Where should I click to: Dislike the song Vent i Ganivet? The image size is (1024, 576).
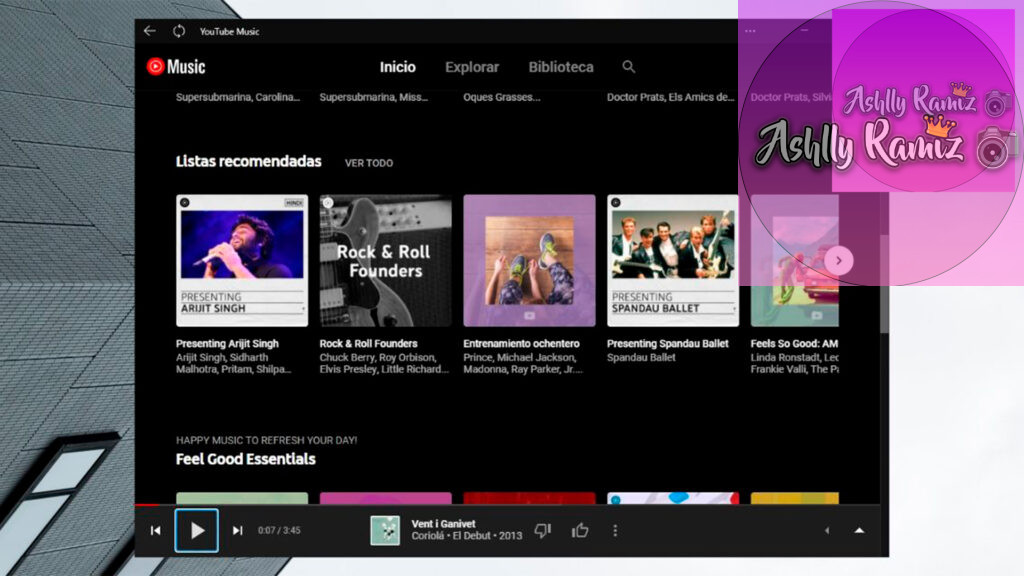click(542, 530)
